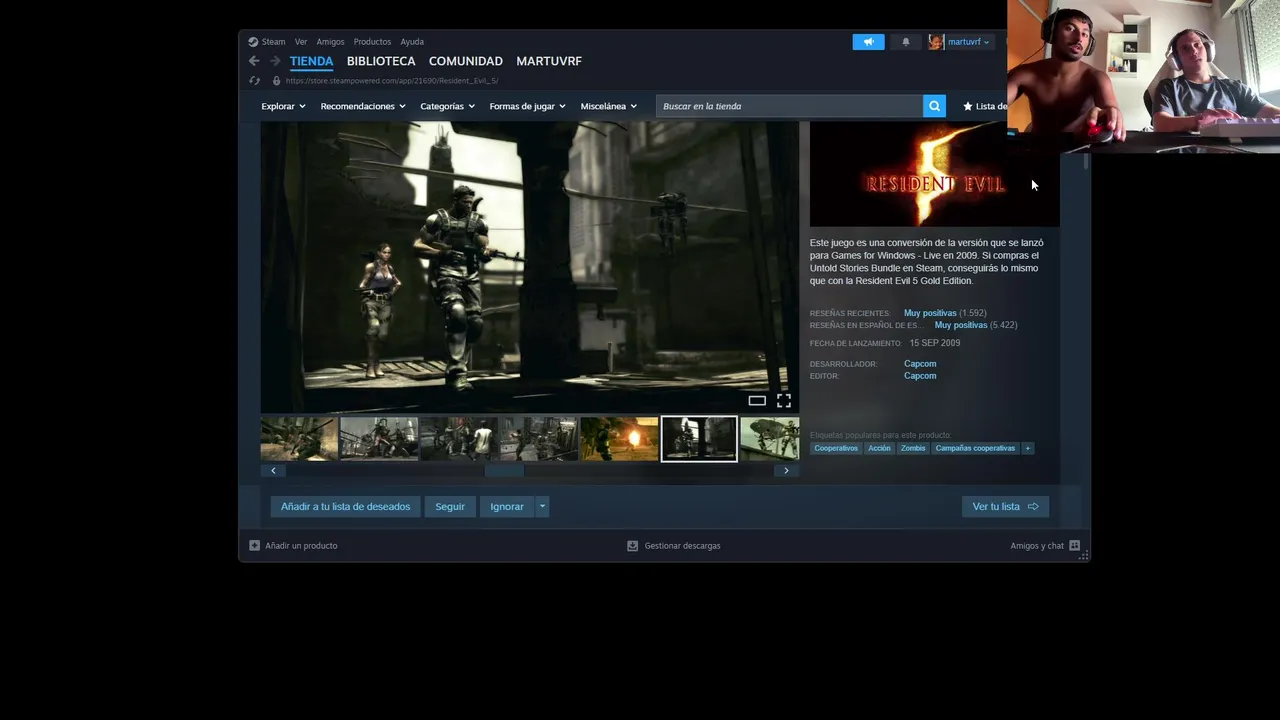
Task: Click the Ignorar button
Action: point(507,507)
